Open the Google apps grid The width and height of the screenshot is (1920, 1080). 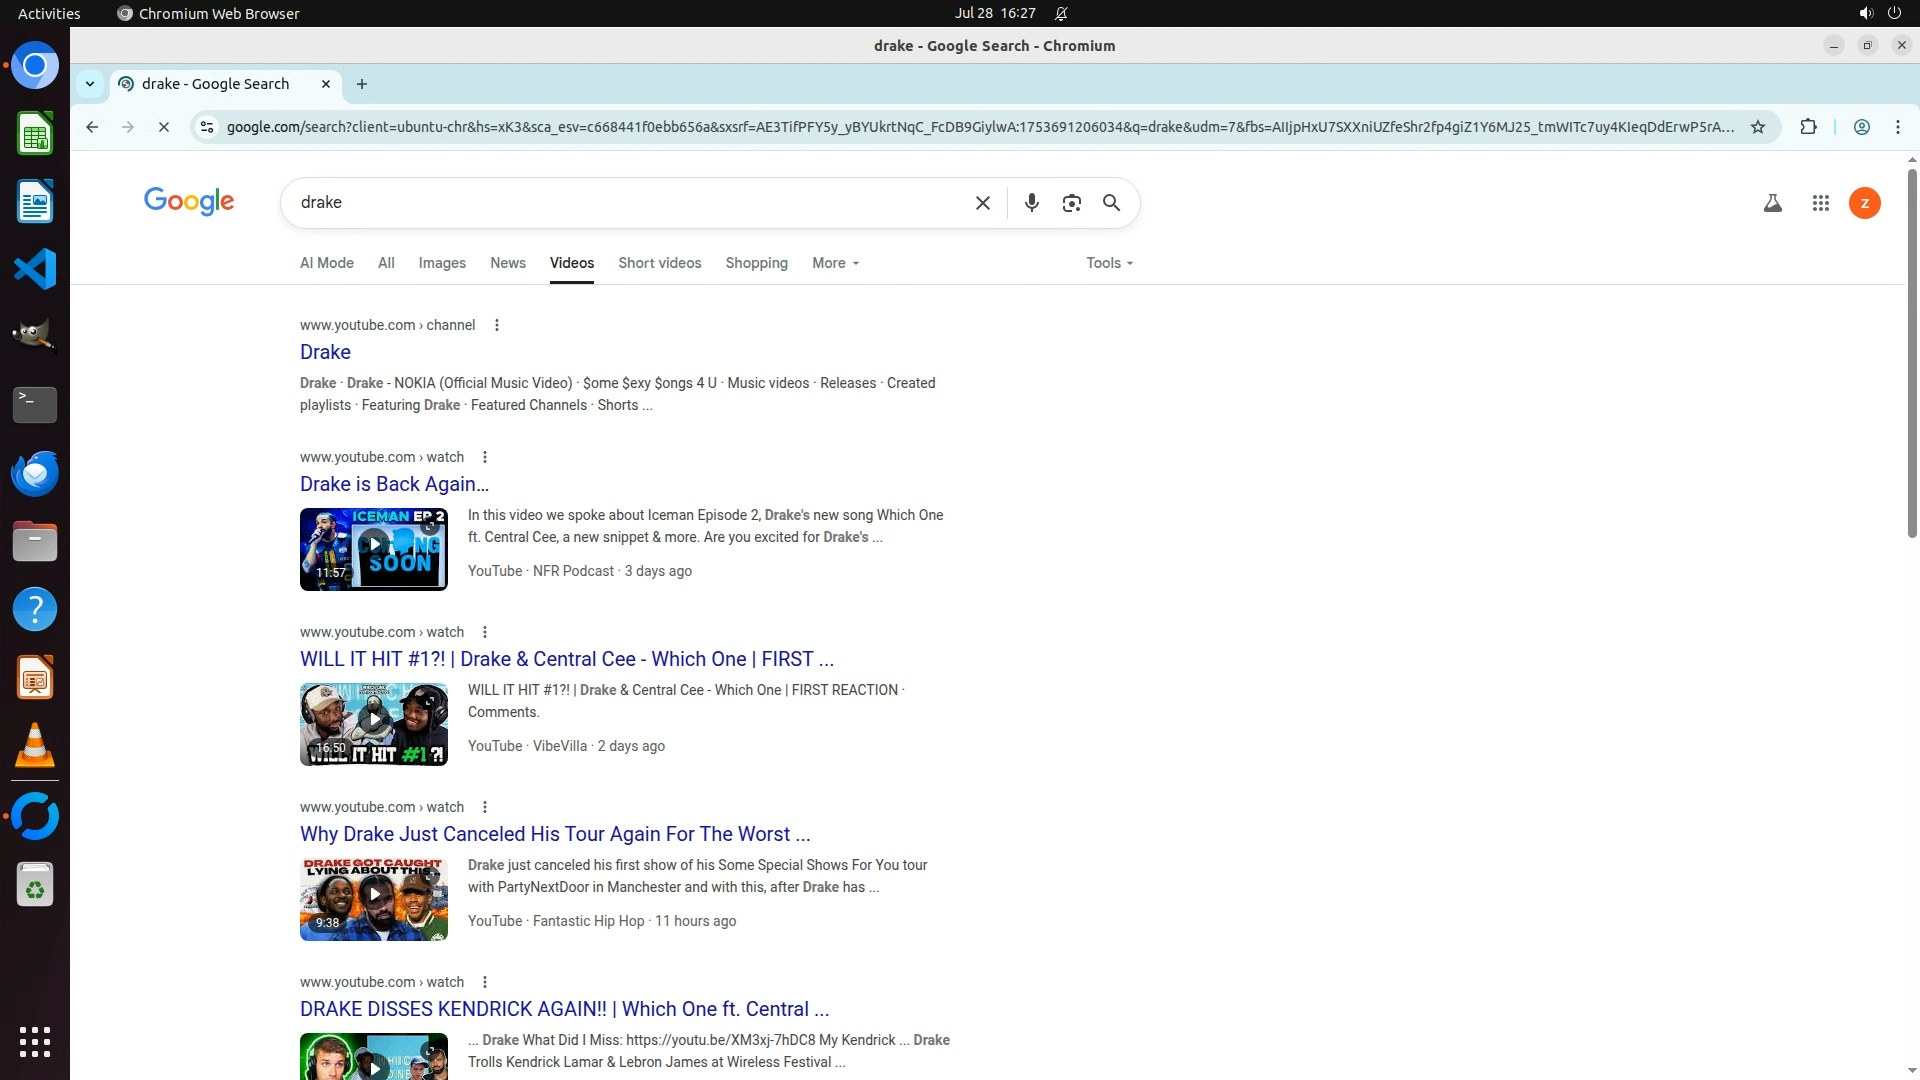pyautogui.click(x=1820, y=204)
